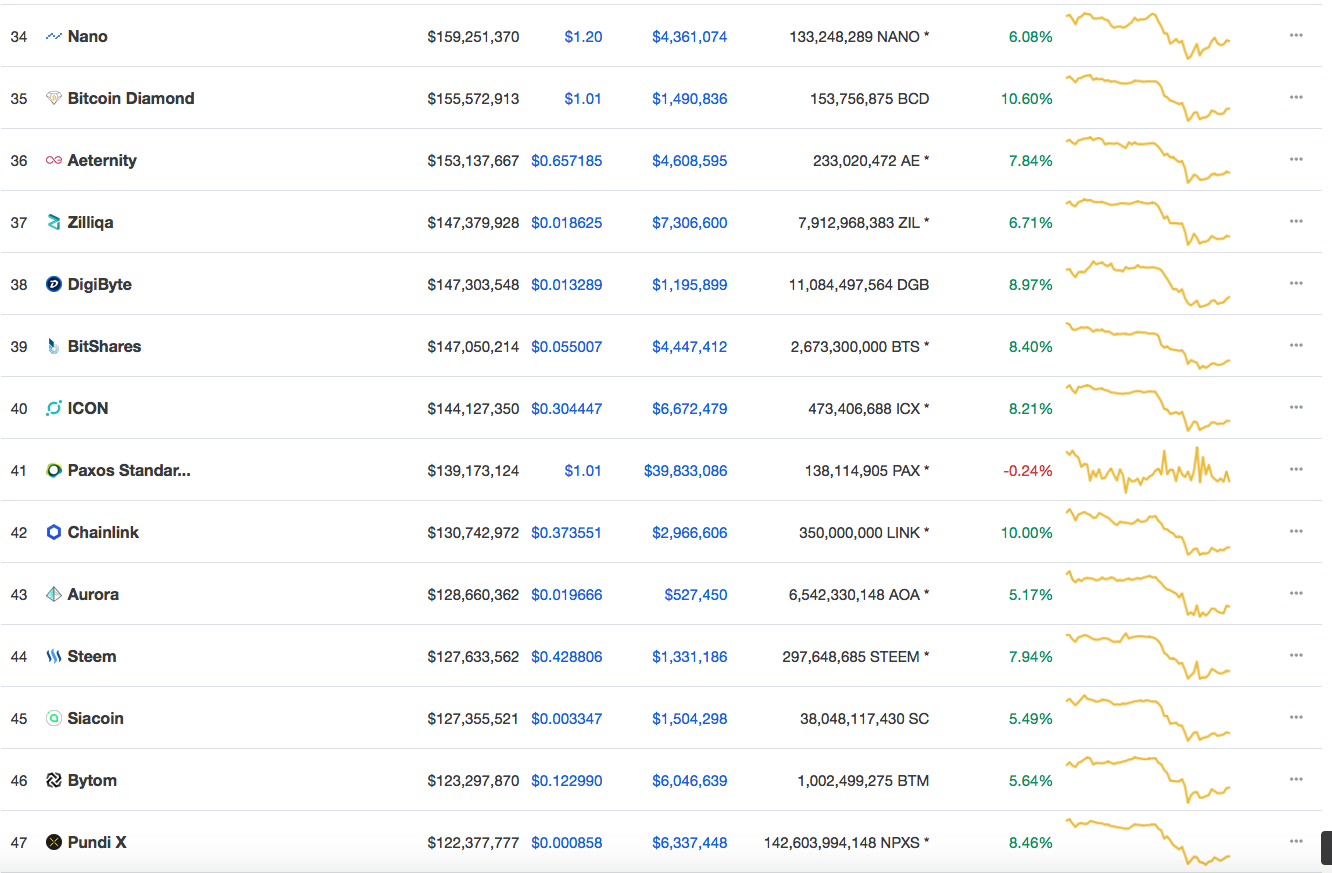The height and width of the screenshot is (873, 1332).
Task: Open the more options menu for Aurora
Action: tap(1296, 593)
